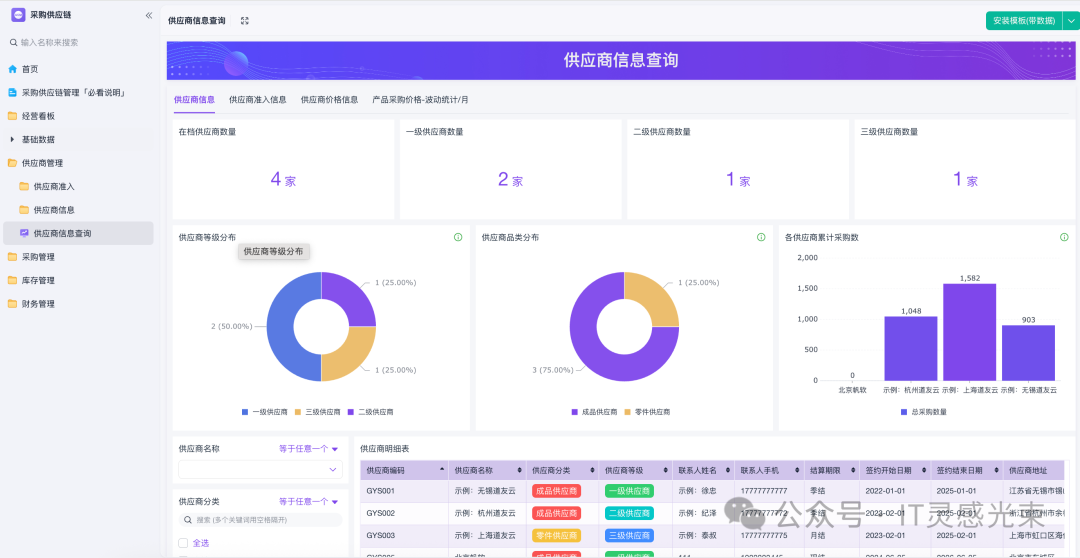
Task: Click the 总采购数量 legend color swatch
Action: (x=904, y=412)
